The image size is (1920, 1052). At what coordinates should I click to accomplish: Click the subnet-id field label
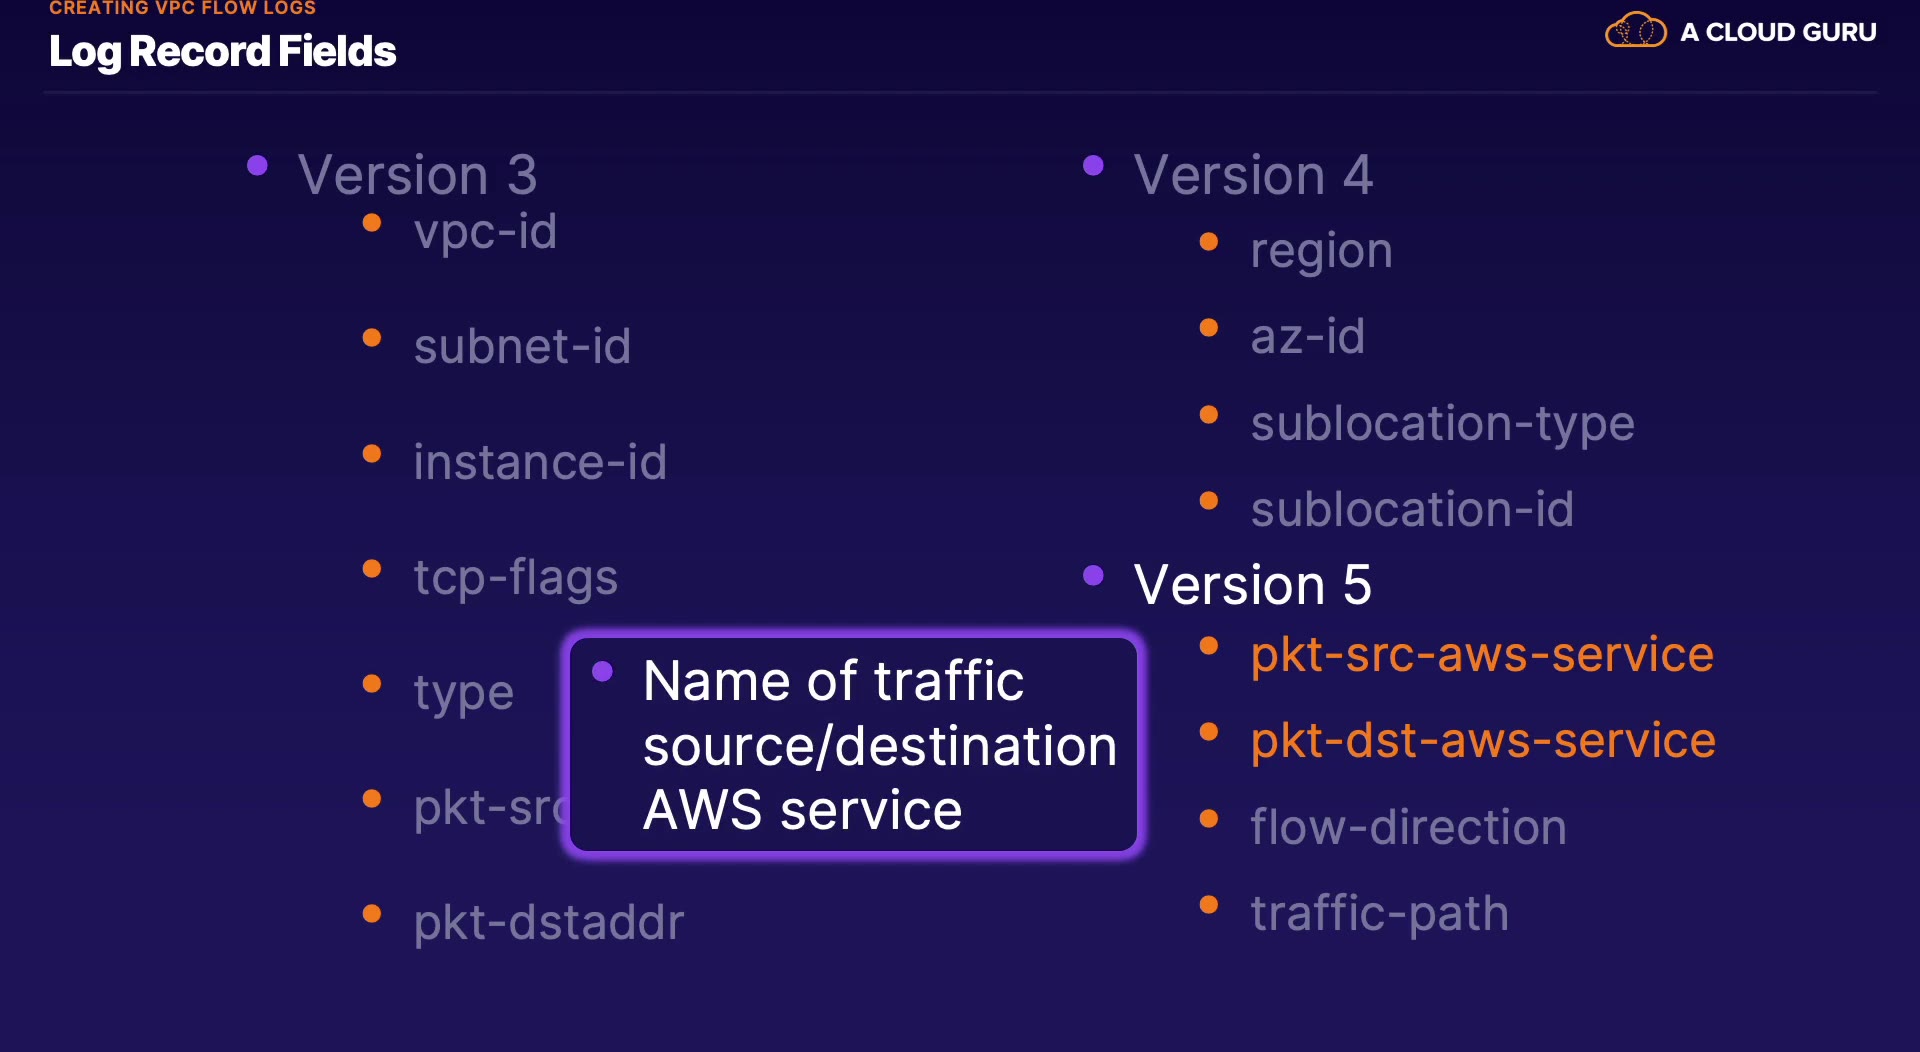pos(522,347)
